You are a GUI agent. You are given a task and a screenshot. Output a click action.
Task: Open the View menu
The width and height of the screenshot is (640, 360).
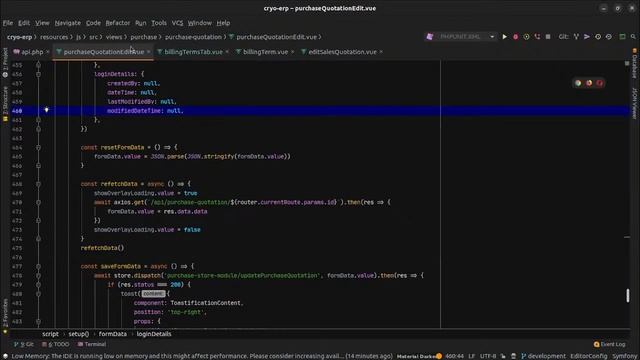tap(42, 23)
